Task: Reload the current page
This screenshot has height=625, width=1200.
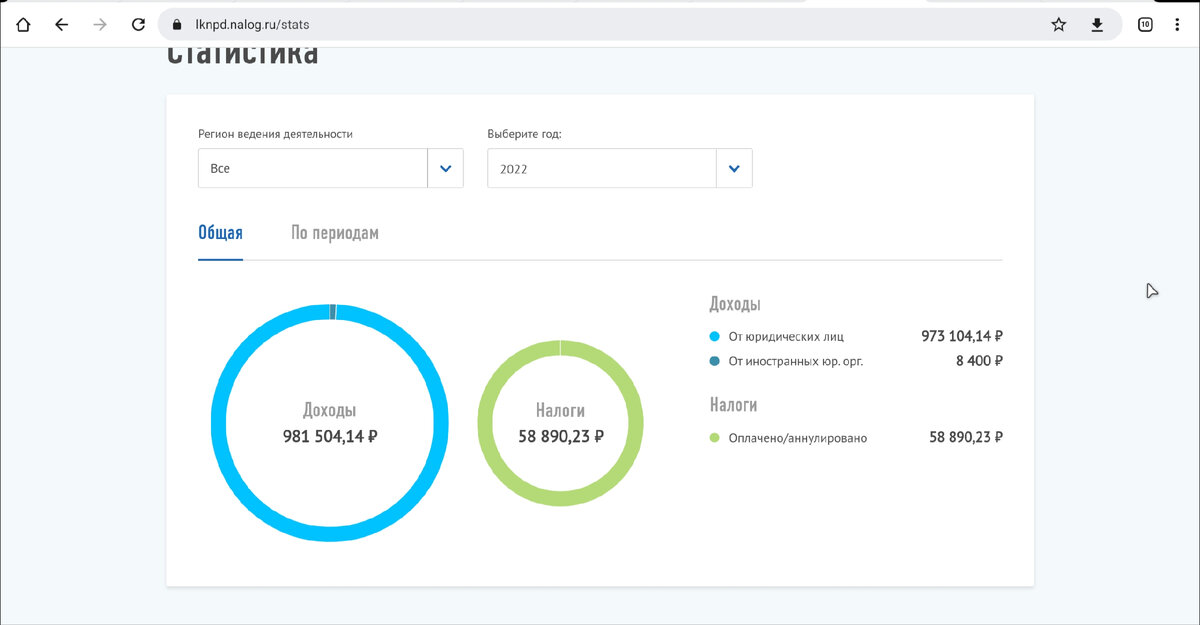Action: pyautogui.click(x=138, y=24)
